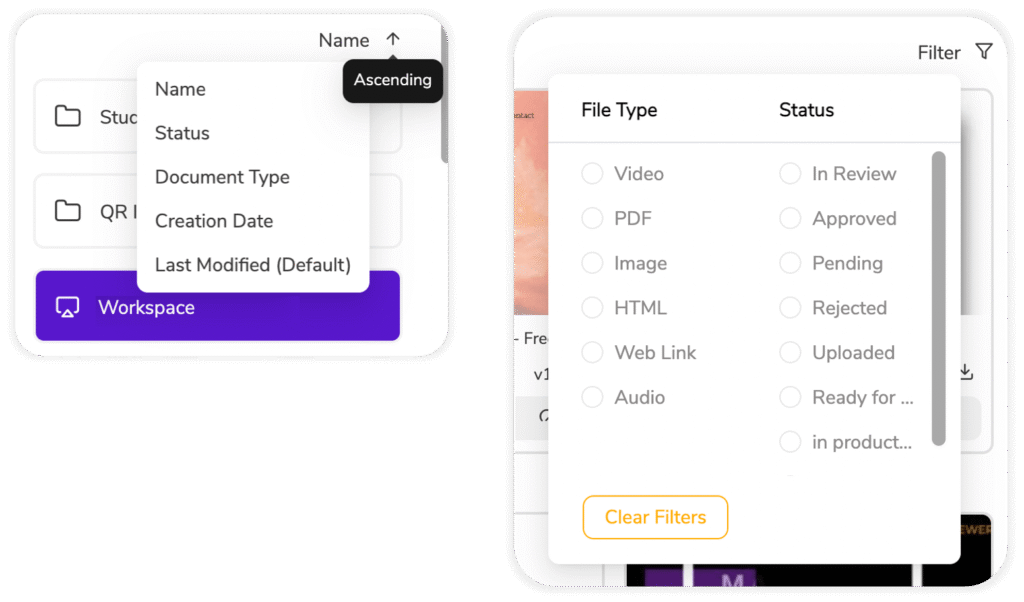Select the Video file type radio
Viewport: 1024px width, 602px height.
(593, 174)
